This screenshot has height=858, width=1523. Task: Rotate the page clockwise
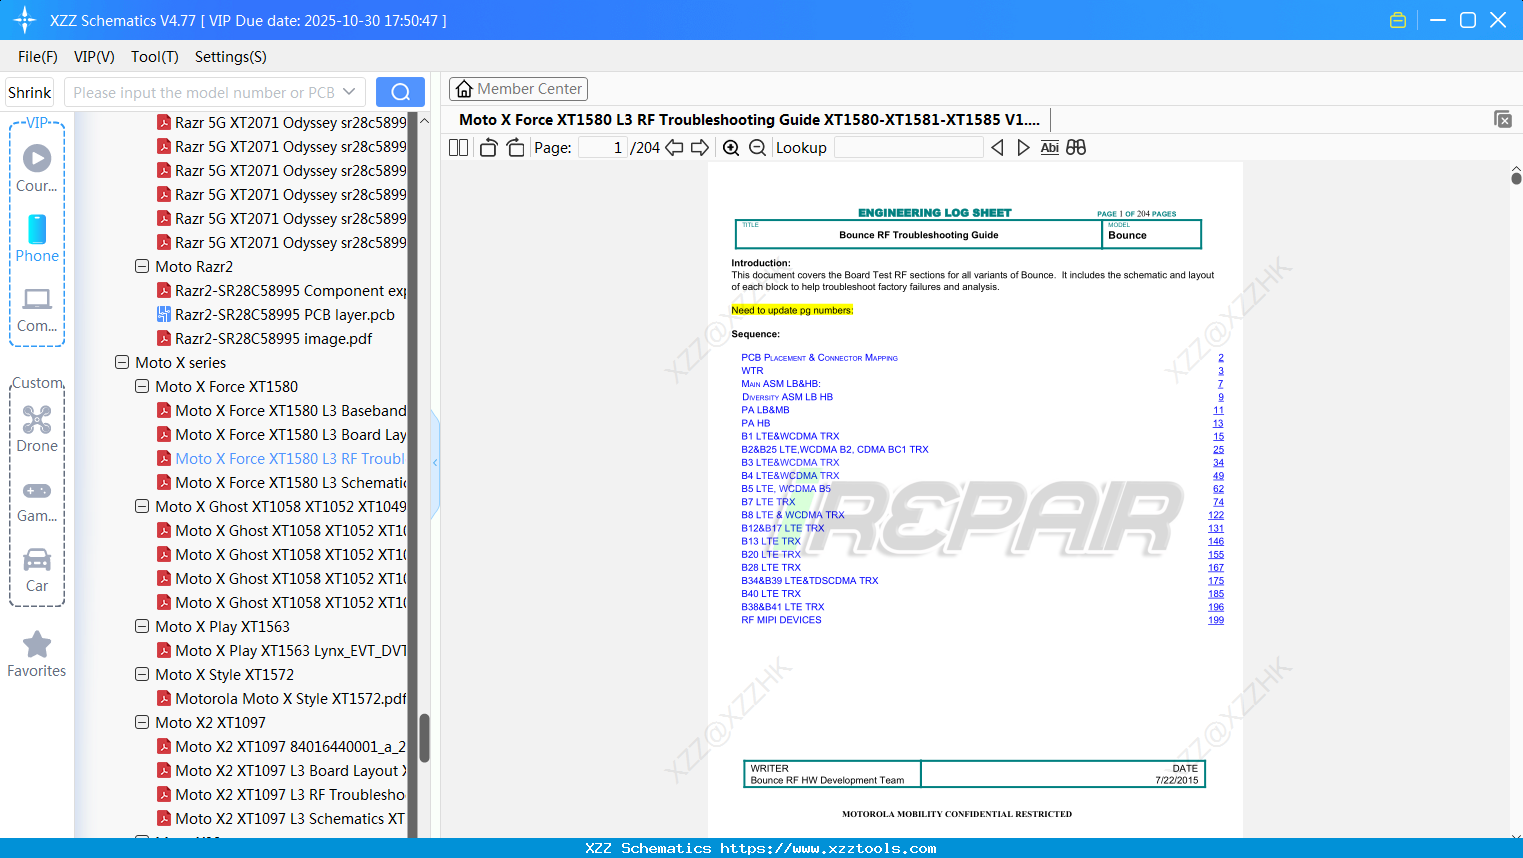coord(514,147)
